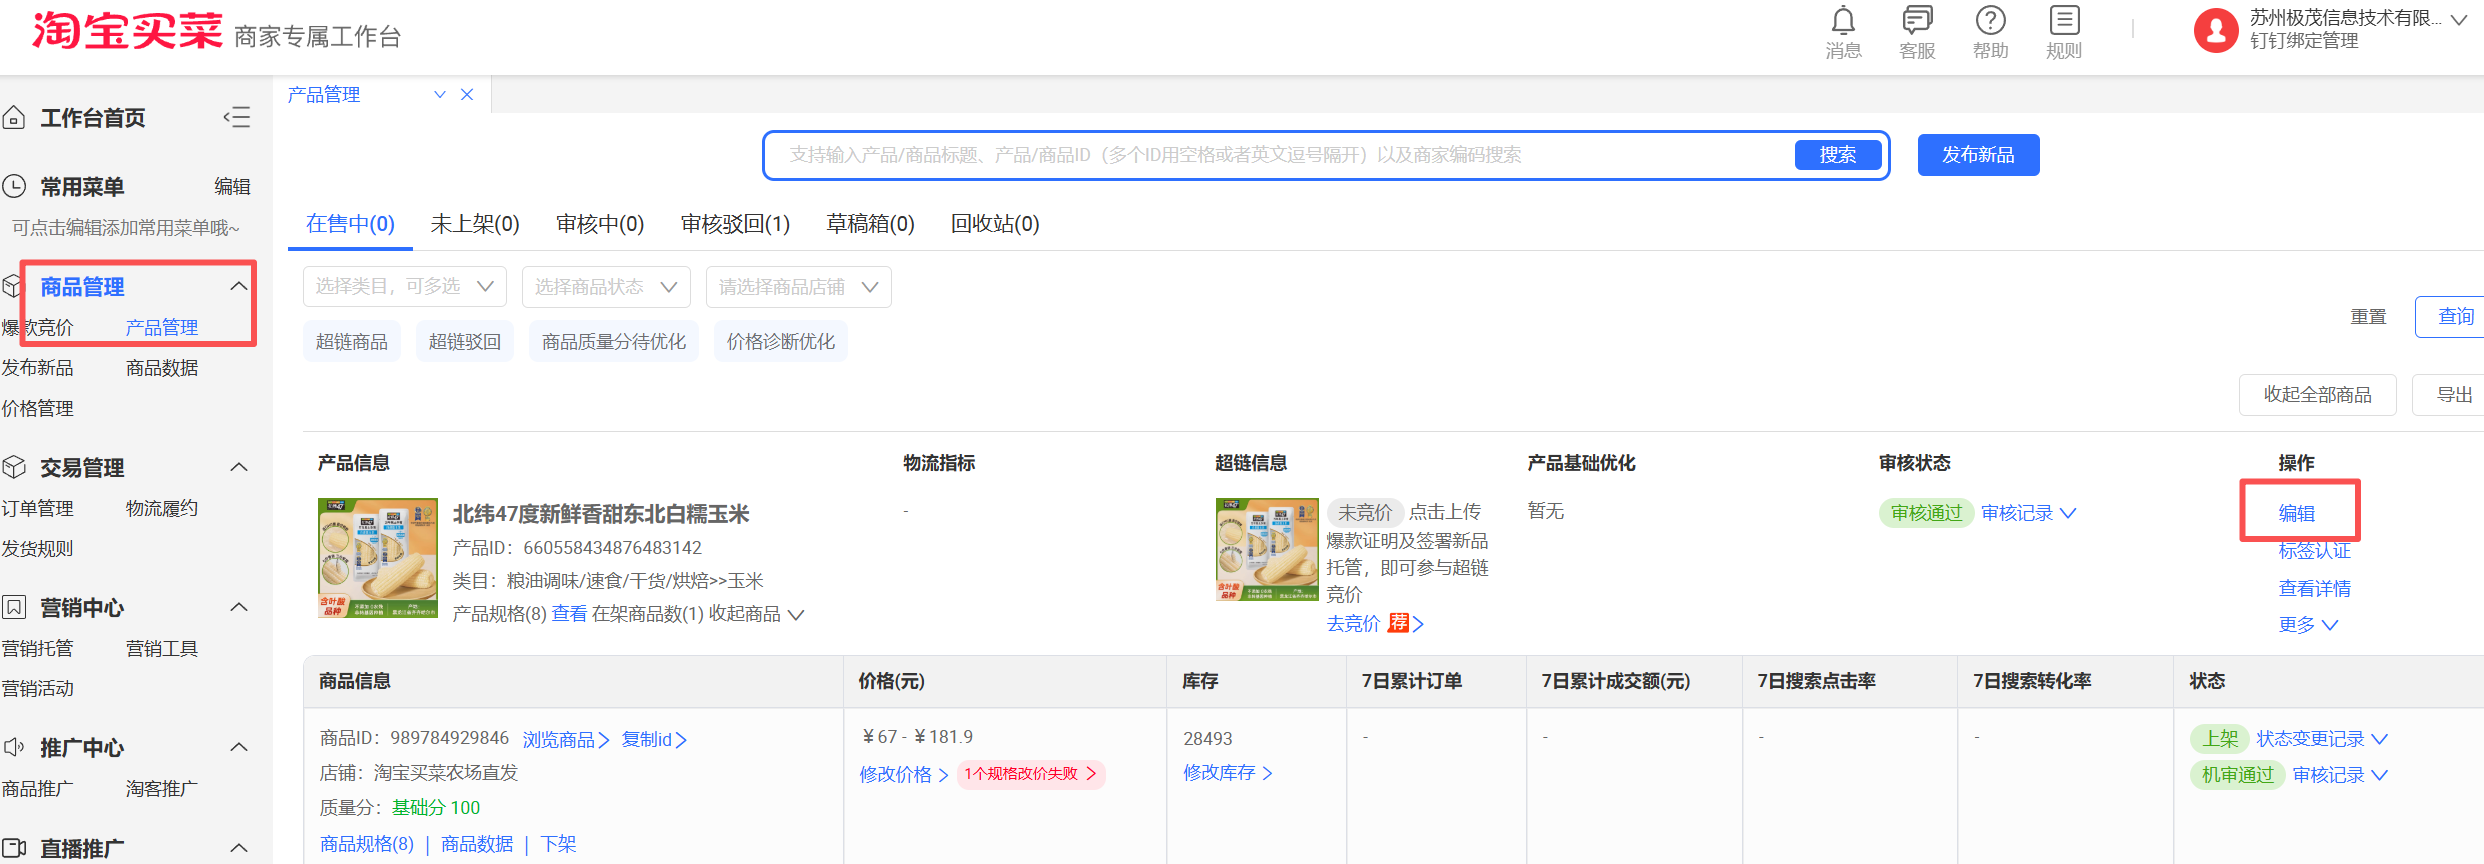The height and width of the screenshot is (864, 2484).
Task: Open the 请选择商品店铺 dropdown
Action: [798, 287]
